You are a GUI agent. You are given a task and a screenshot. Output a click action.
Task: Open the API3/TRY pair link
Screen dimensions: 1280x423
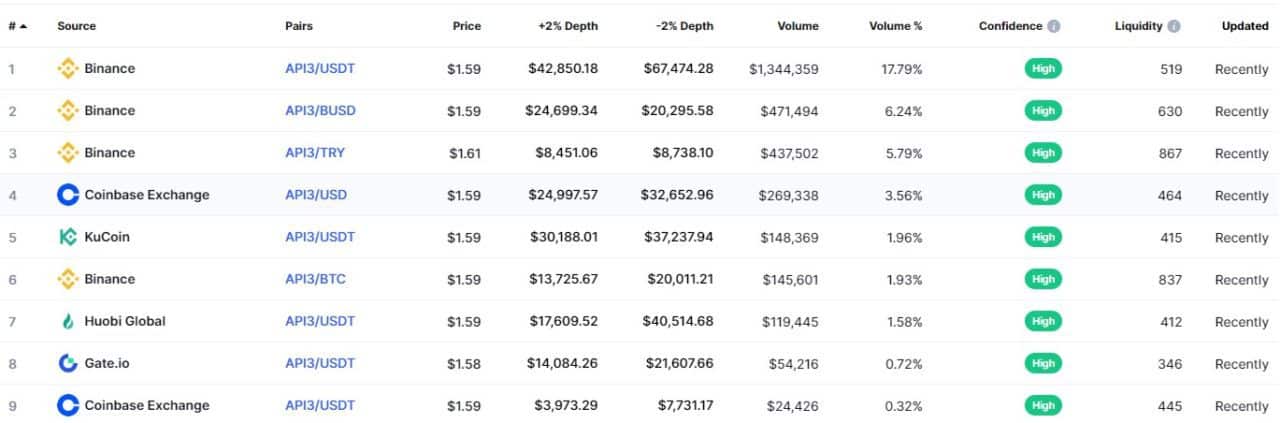[x=315, y=153]
